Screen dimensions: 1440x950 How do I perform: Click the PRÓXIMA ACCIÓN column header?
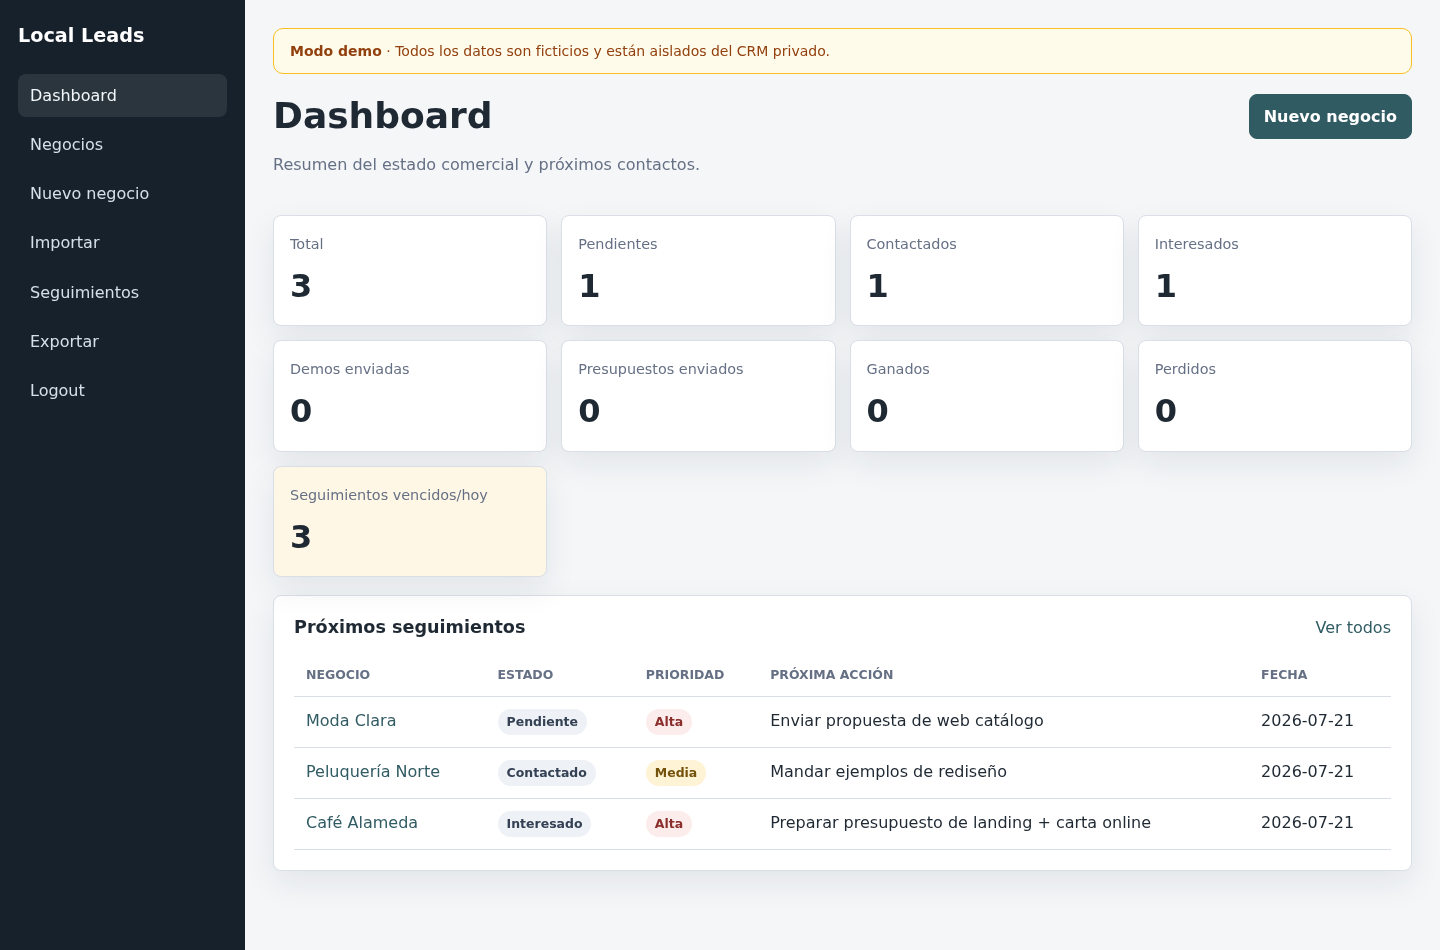pos(832,675)
